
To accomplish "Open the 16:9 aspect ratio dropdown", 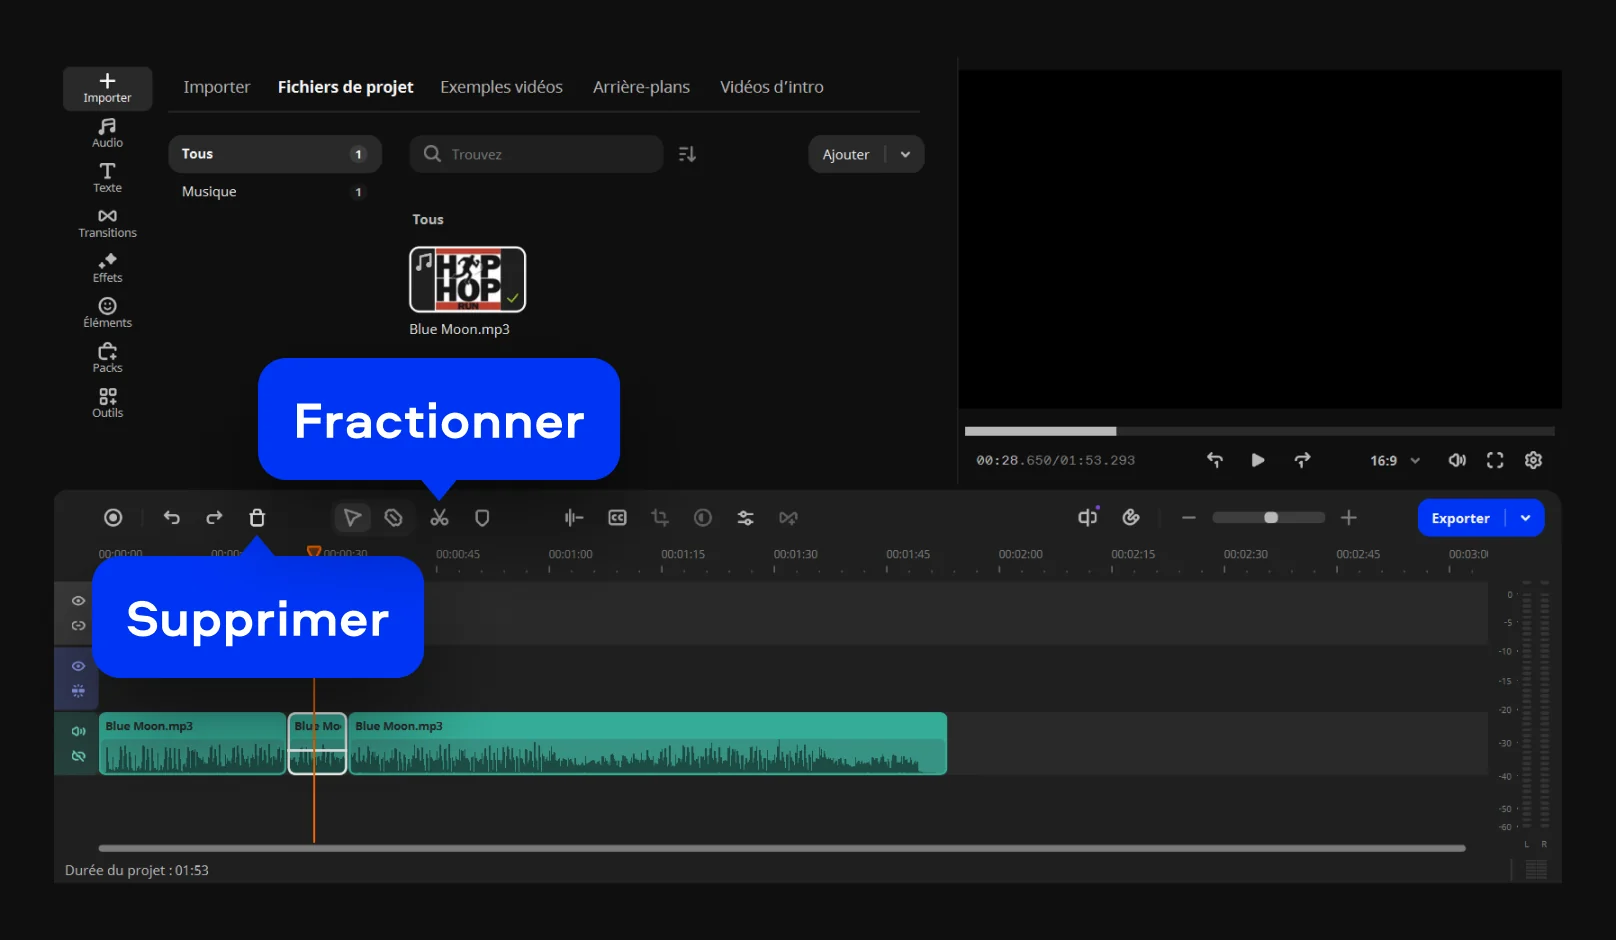I will pyautogui.click(x=1394, y=461).
